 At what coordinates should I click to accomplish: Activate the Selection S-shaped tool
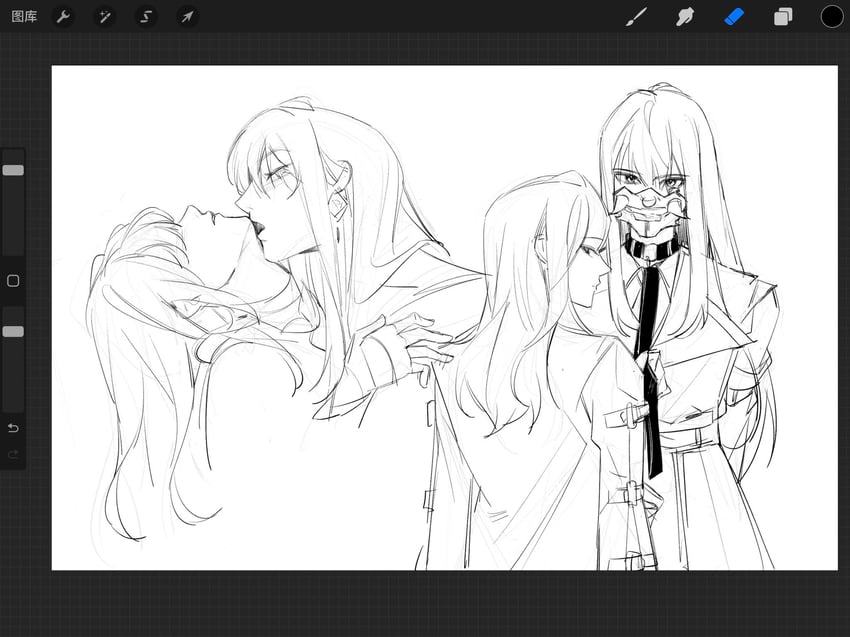pos(146,17)
